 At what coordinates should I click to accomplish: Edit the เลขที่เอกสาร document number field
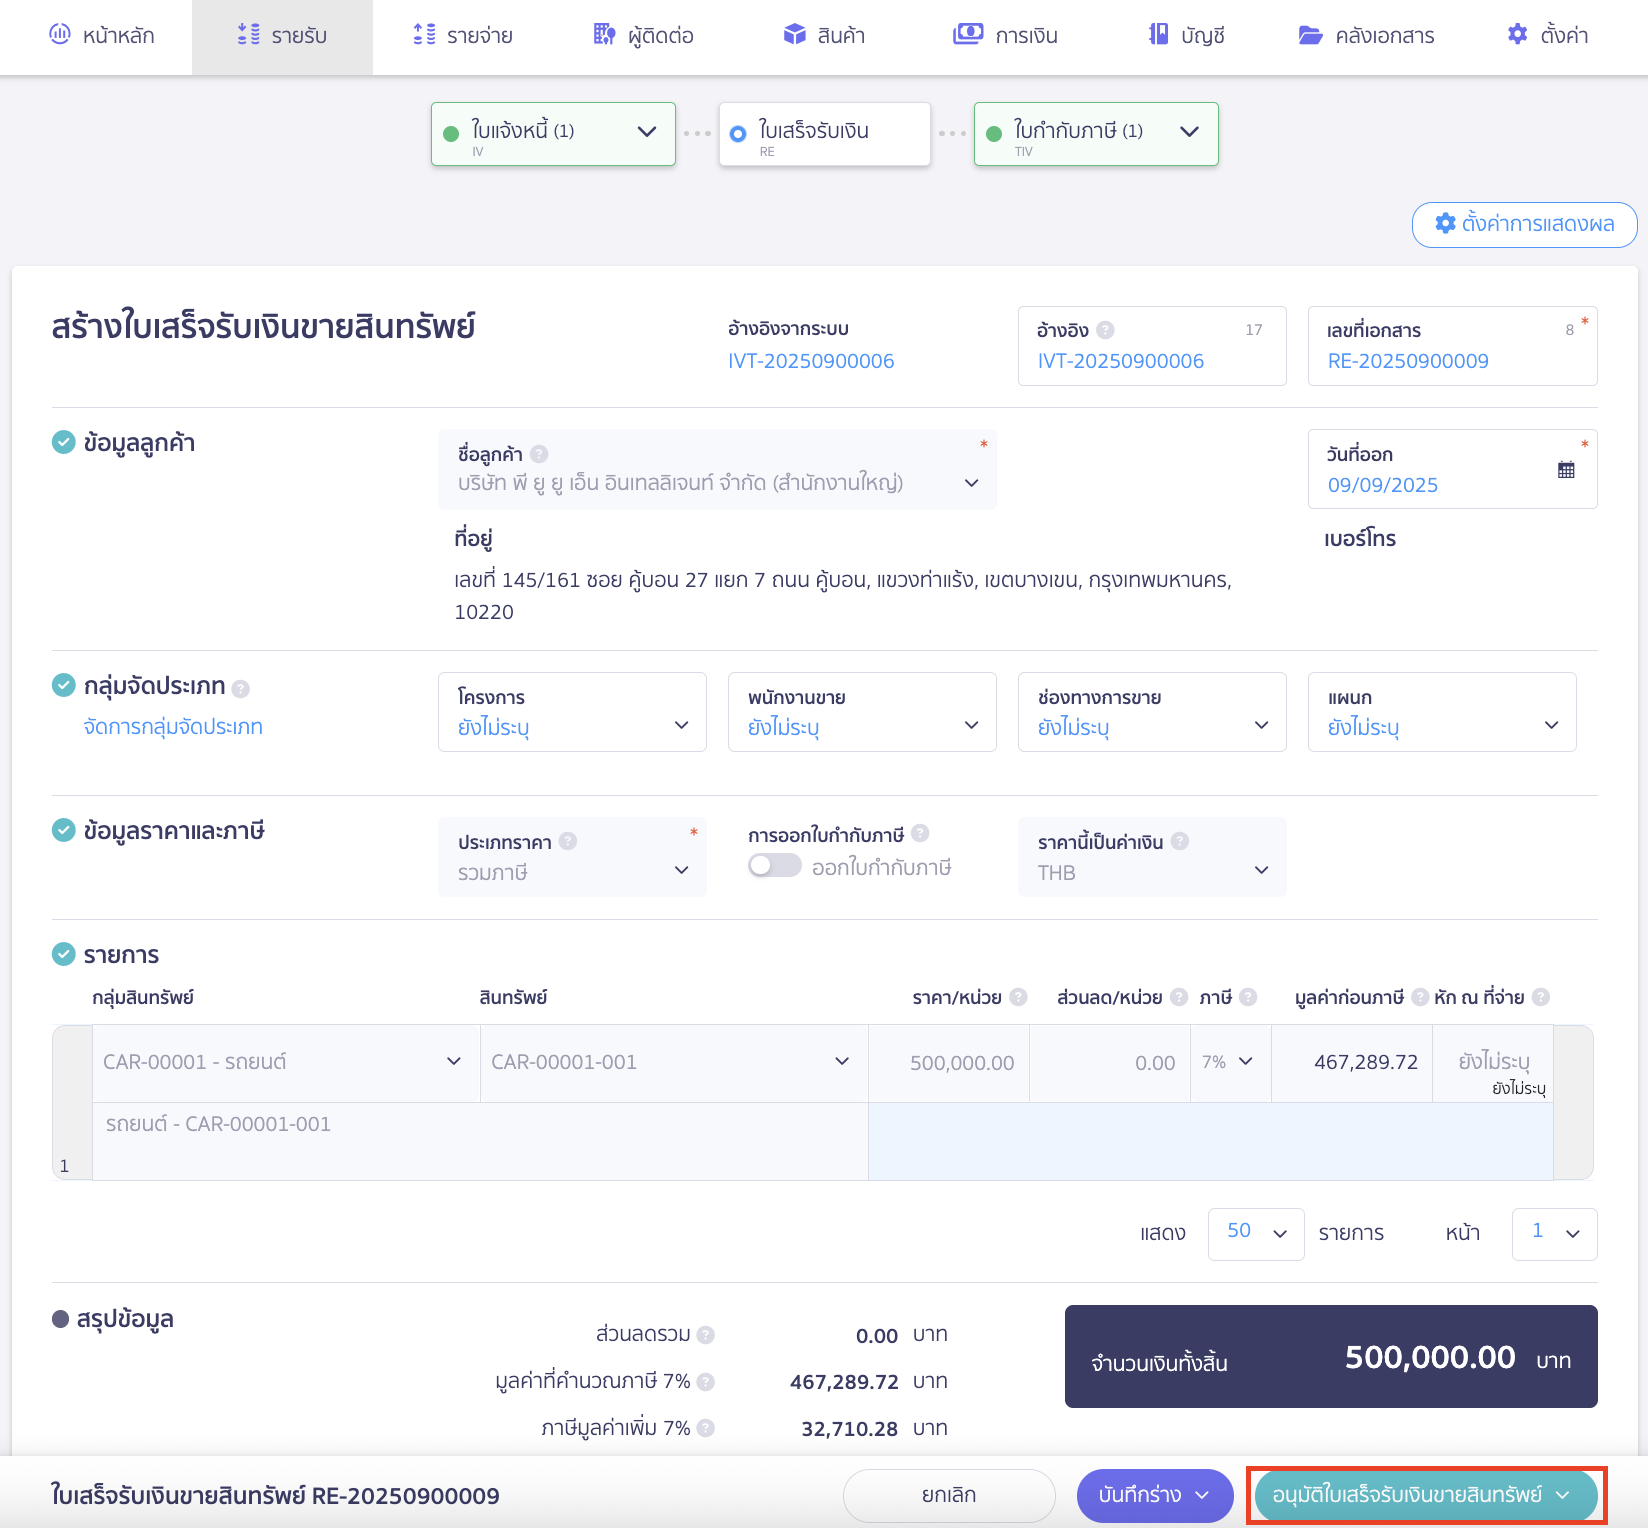(1452, 346)
